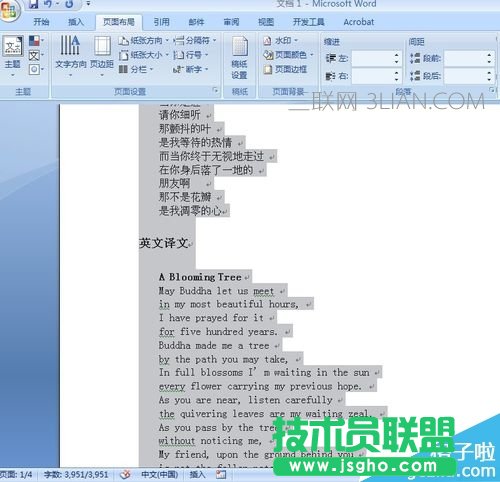Click the line 朋友啊

[174, 183]
